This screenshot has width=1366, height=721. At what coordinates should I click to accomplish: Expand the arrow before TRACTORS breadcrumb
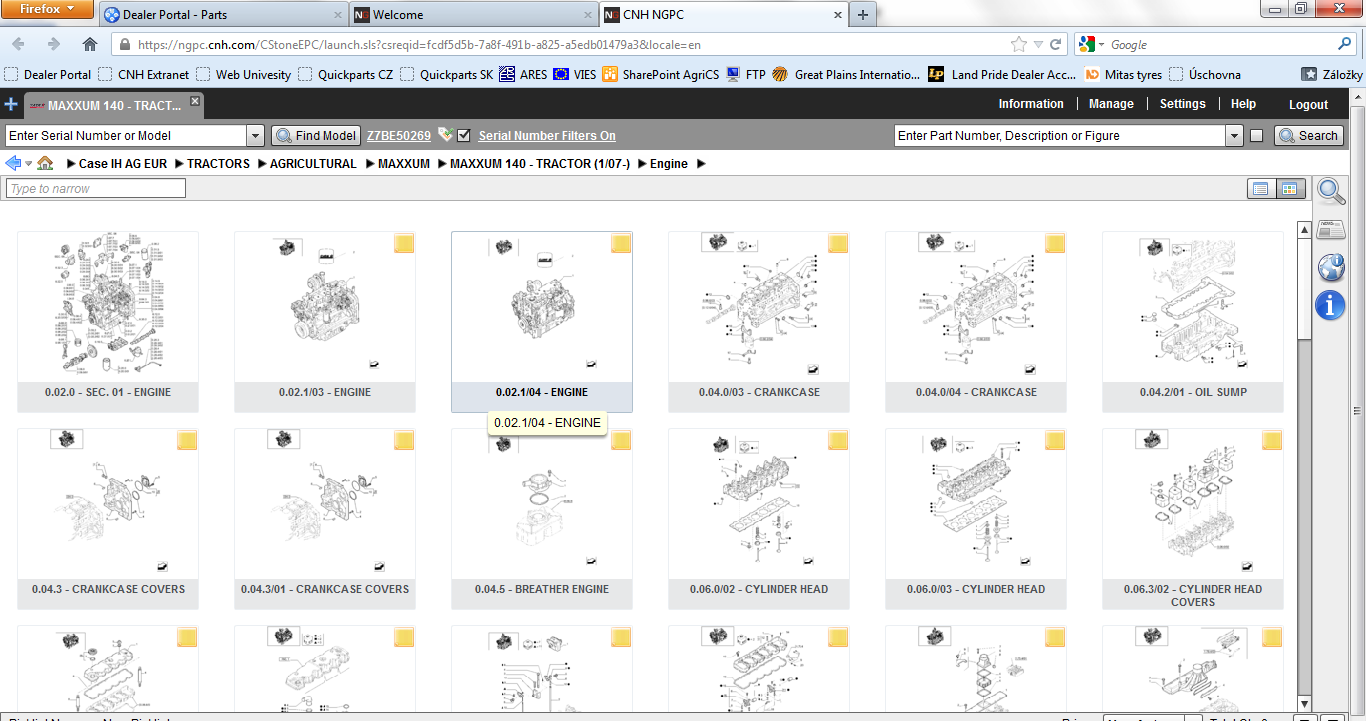coord(179,164)
